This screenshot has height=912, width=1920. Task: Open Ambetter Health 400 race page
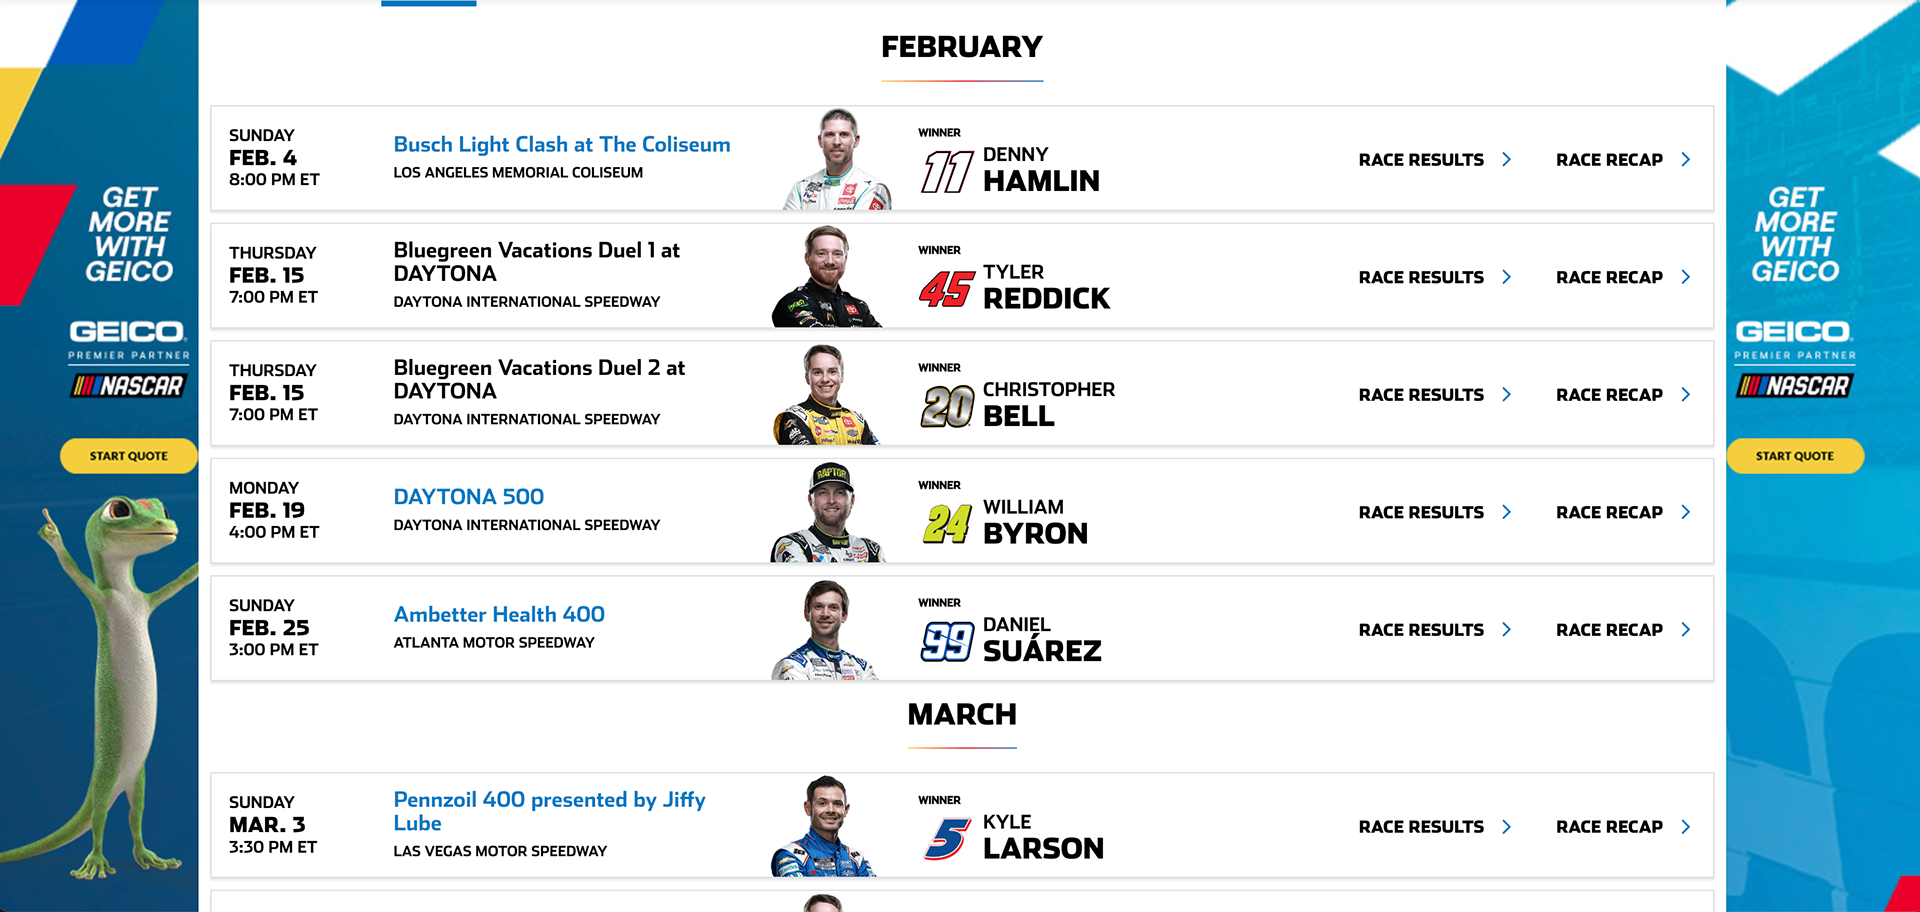coord(499,615)
